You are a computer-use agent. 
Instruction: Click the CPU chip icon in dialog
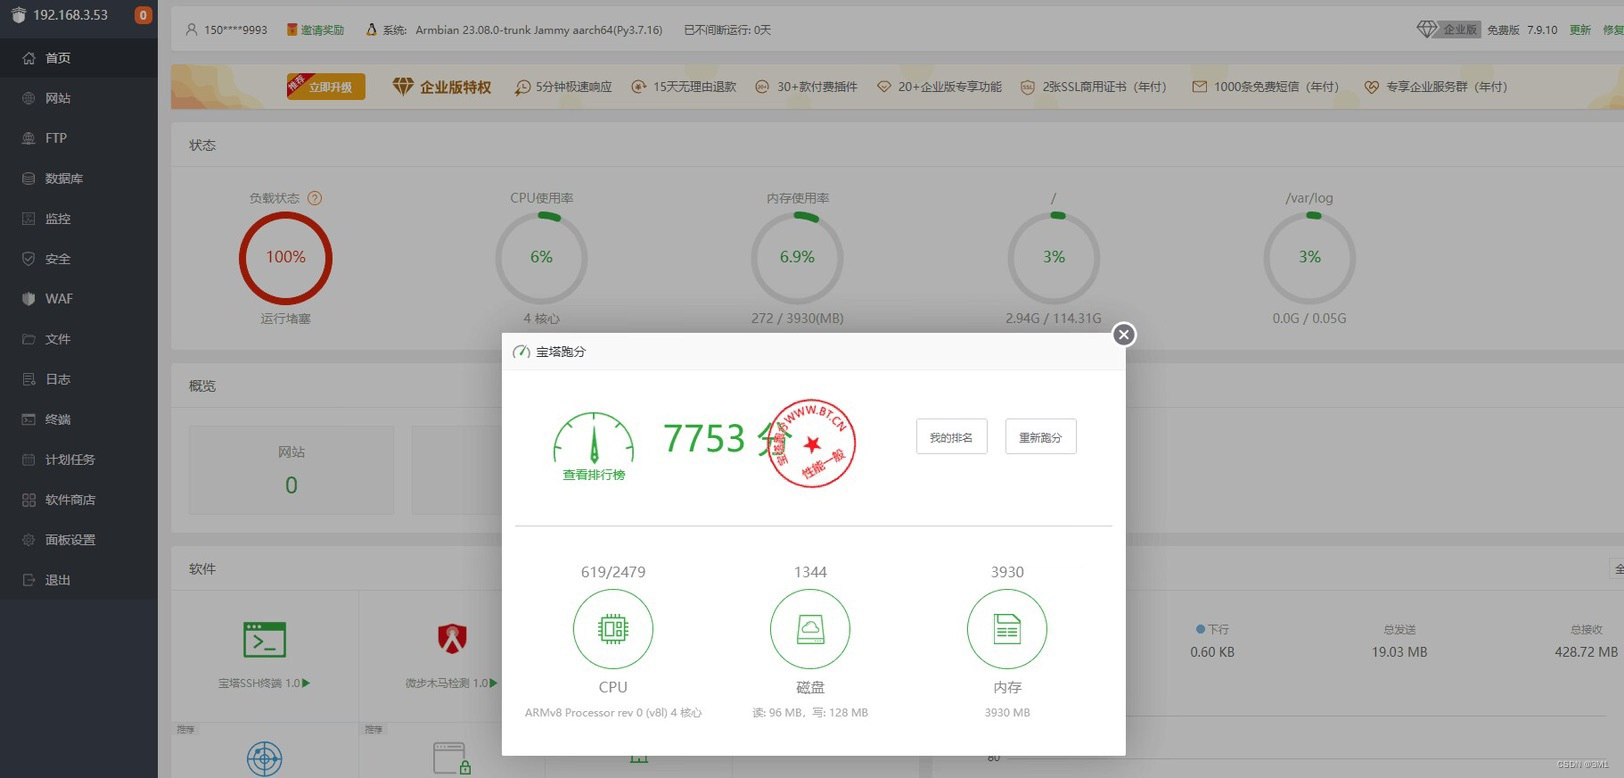pyautogui.click(x=613, y=629)
